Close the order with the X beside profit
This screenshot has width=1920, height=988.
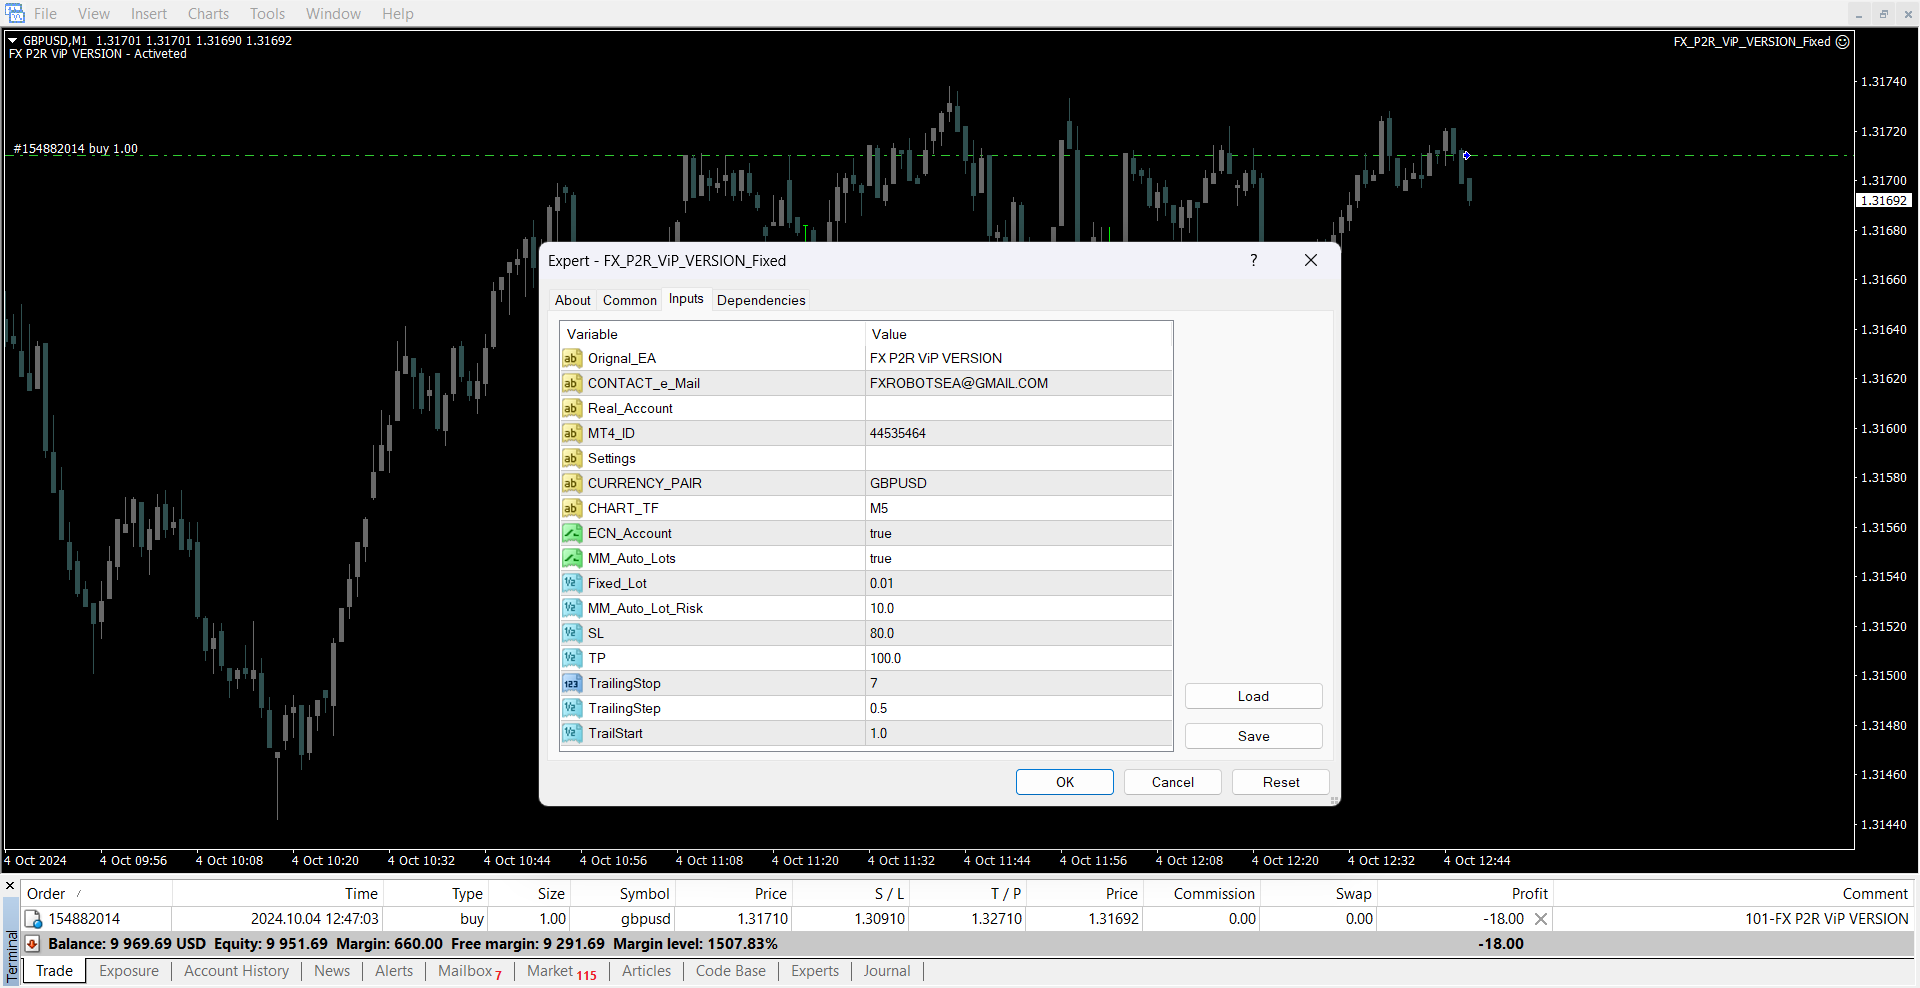1541,919
